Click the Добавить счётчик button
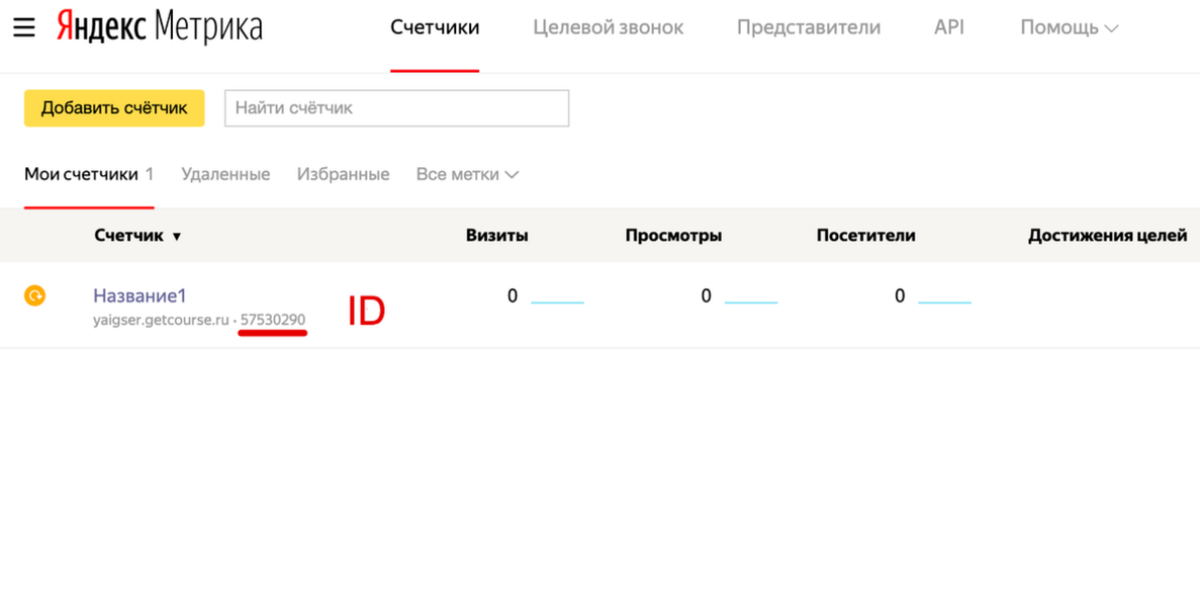The image size is (1200, 595). [114, 108]
